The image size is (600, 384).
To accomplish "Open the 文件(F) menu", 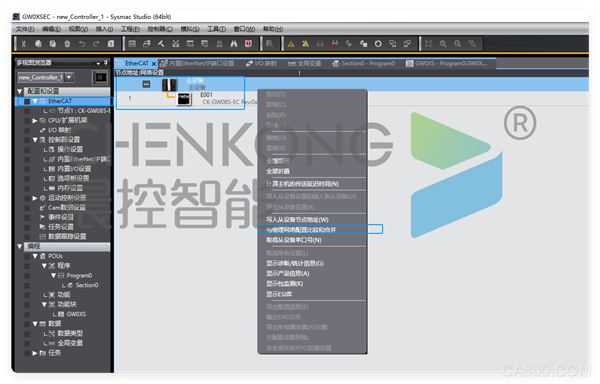I will tap(25, 29).
